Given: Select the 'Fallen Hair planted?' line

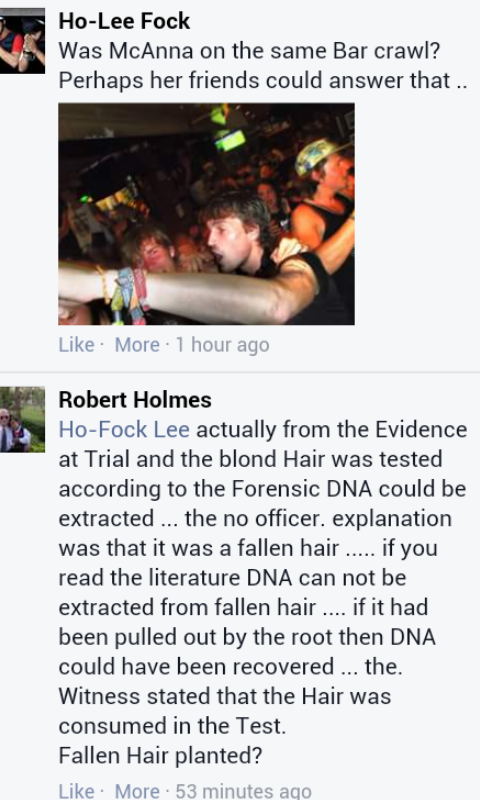Looking at the screenshot, I should (x=160, y=755).
